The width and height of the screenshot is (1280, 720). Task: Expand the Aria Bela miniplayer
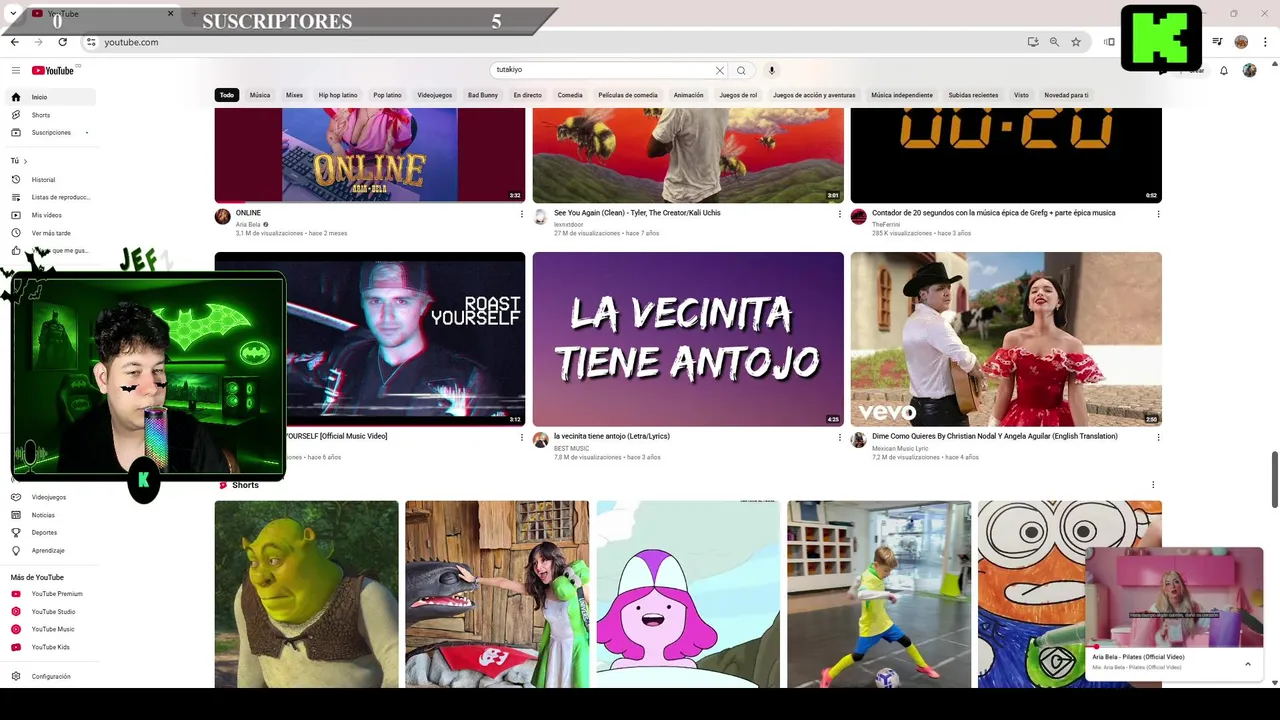coord(1247,663)
